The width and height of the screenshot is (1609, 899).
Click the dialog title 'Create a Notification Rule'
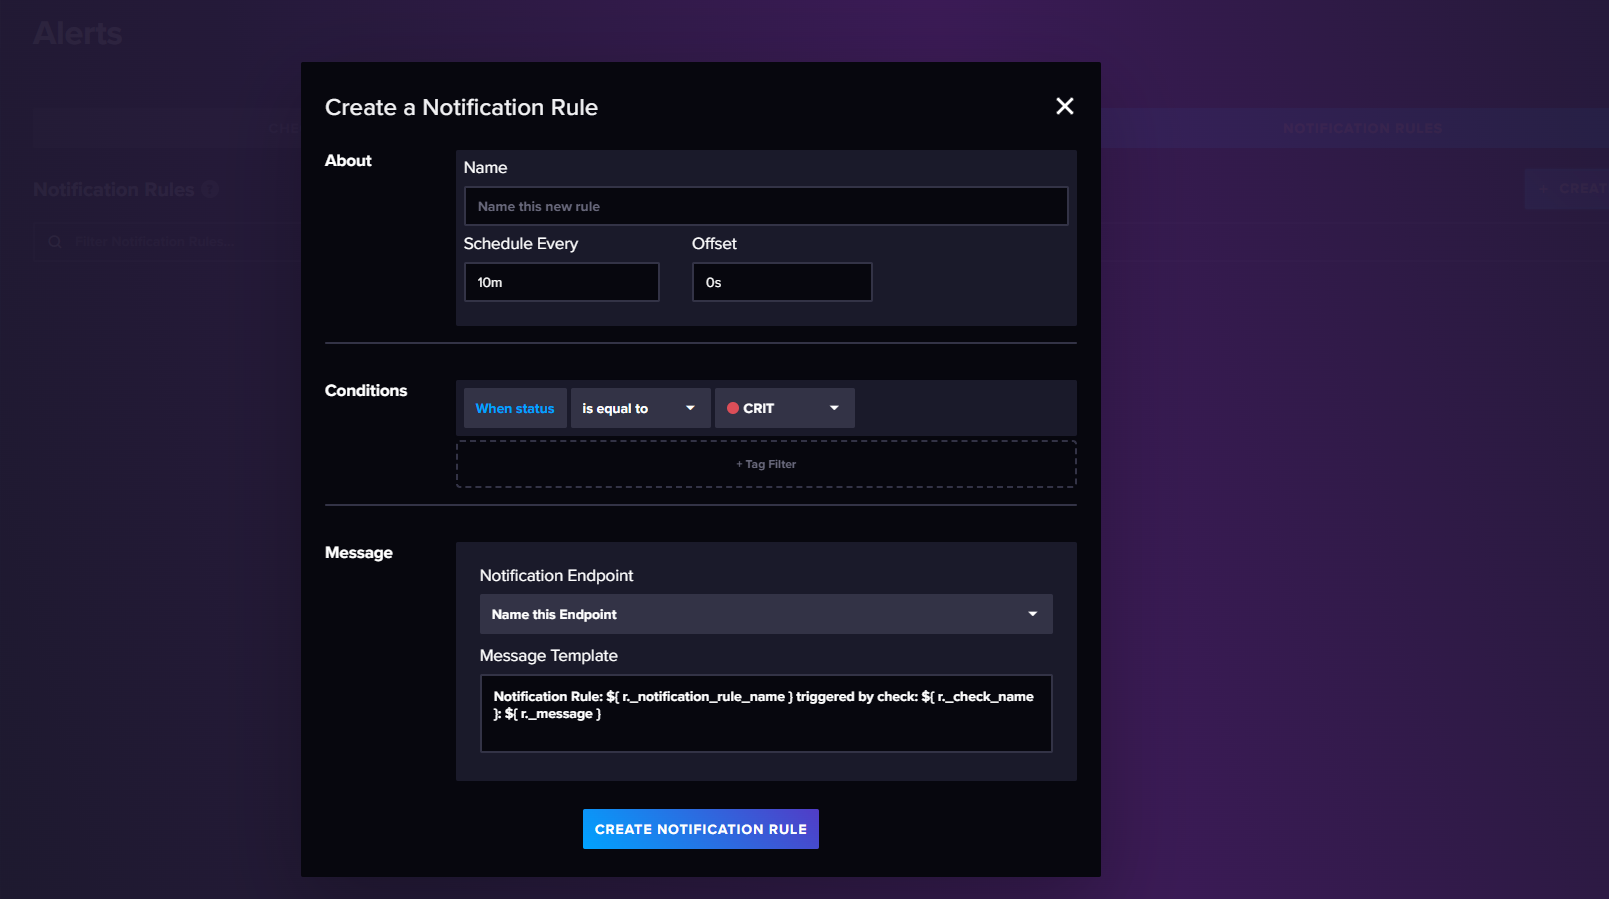pos(461,107)
